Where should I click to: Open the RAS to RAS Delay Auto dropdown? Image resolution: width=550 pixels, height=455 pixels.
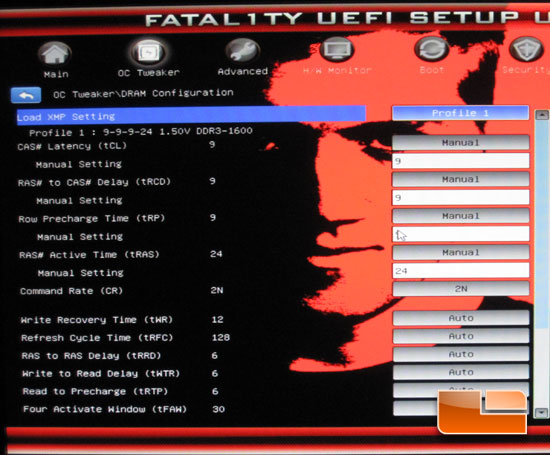coord(461,354)
